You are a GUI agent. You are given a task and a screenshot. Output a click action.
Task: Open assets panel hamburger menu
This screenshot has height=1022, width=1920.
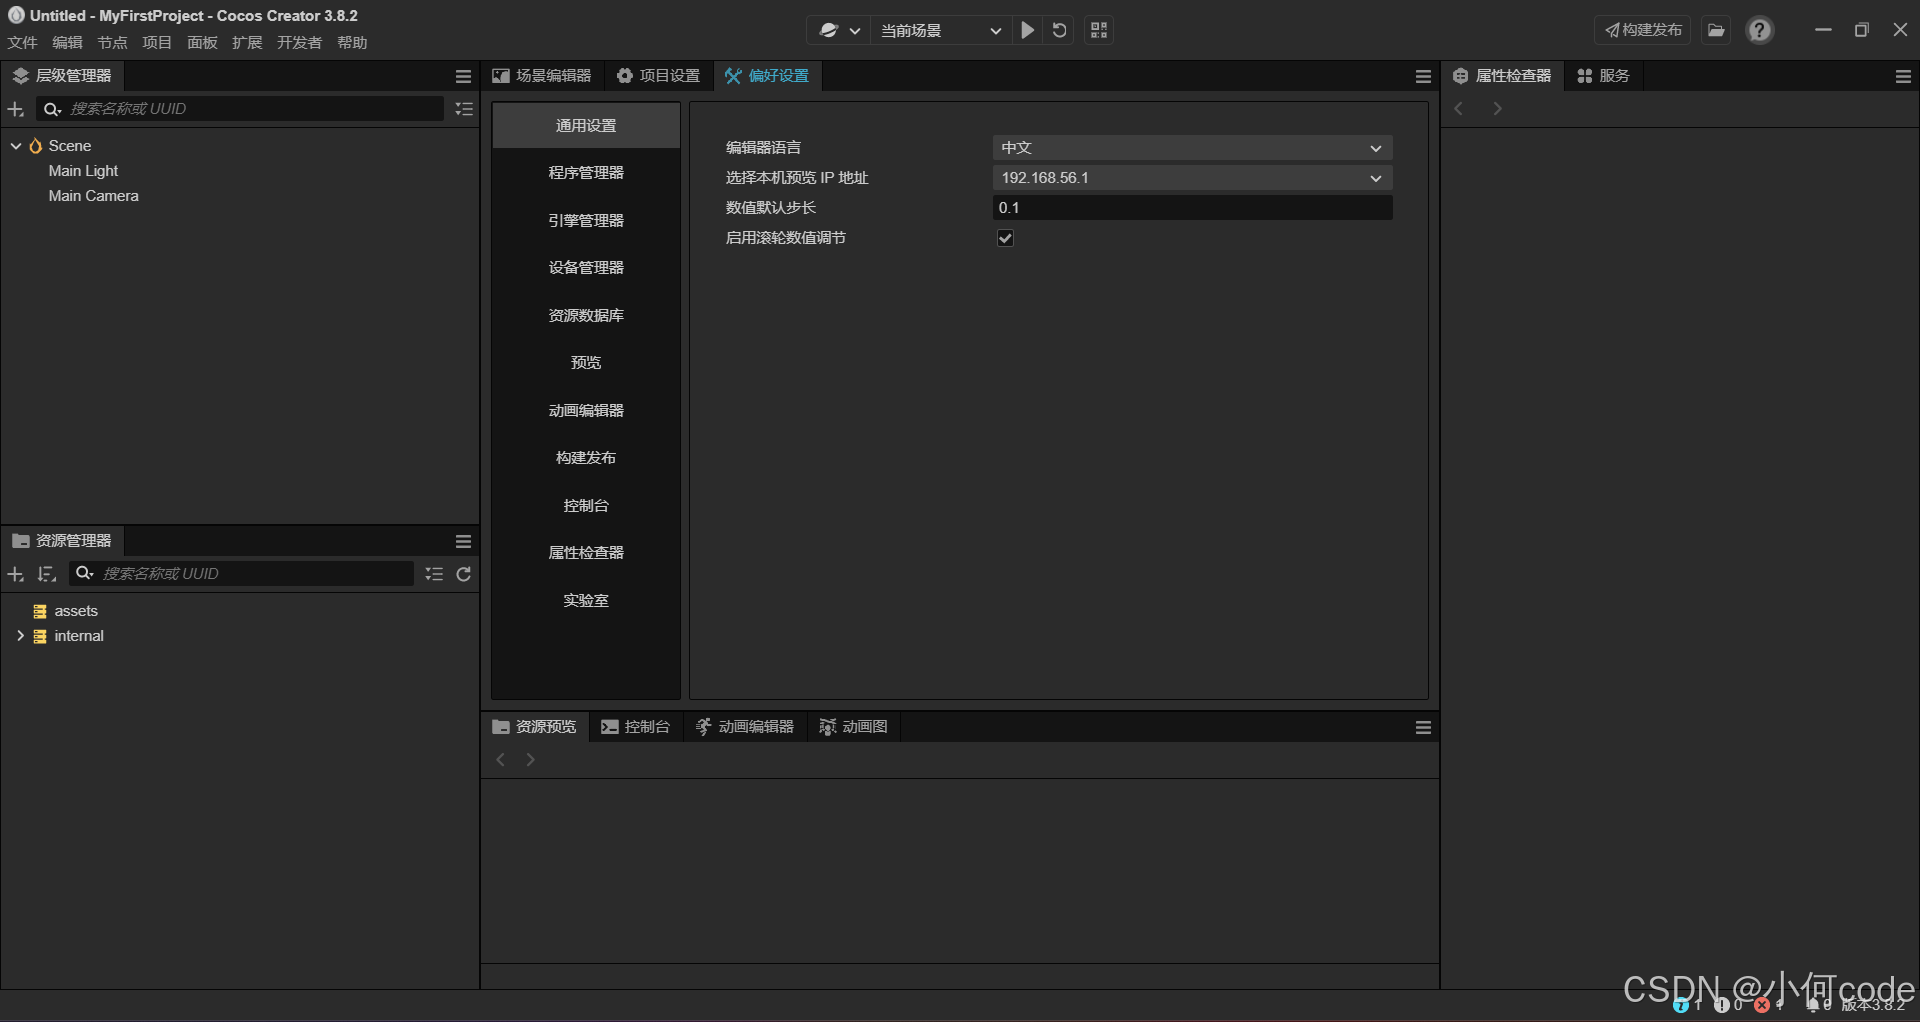pos(463,541)
